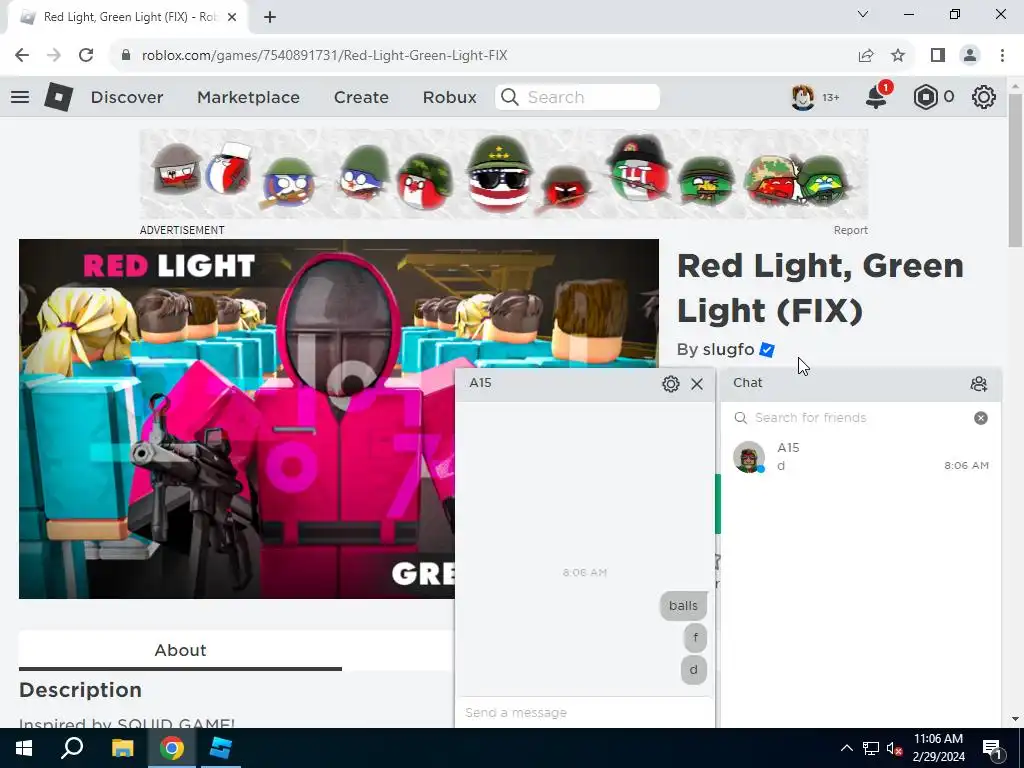Toggle the browser side panel
1024x768 pixels.
click(x=938, y=55)
